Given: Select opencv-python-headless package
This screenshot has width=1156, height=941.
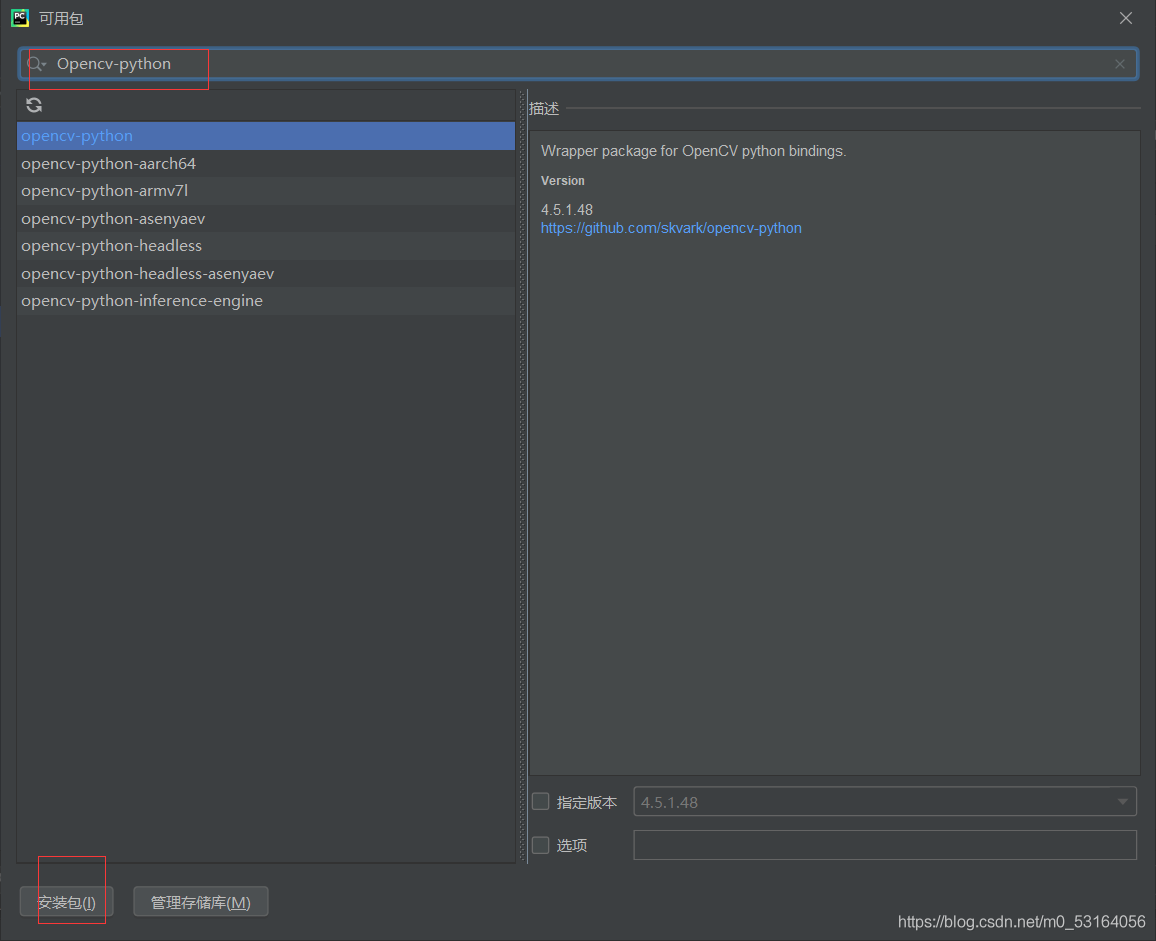Looking at the screenshot, I should point(265,246).
